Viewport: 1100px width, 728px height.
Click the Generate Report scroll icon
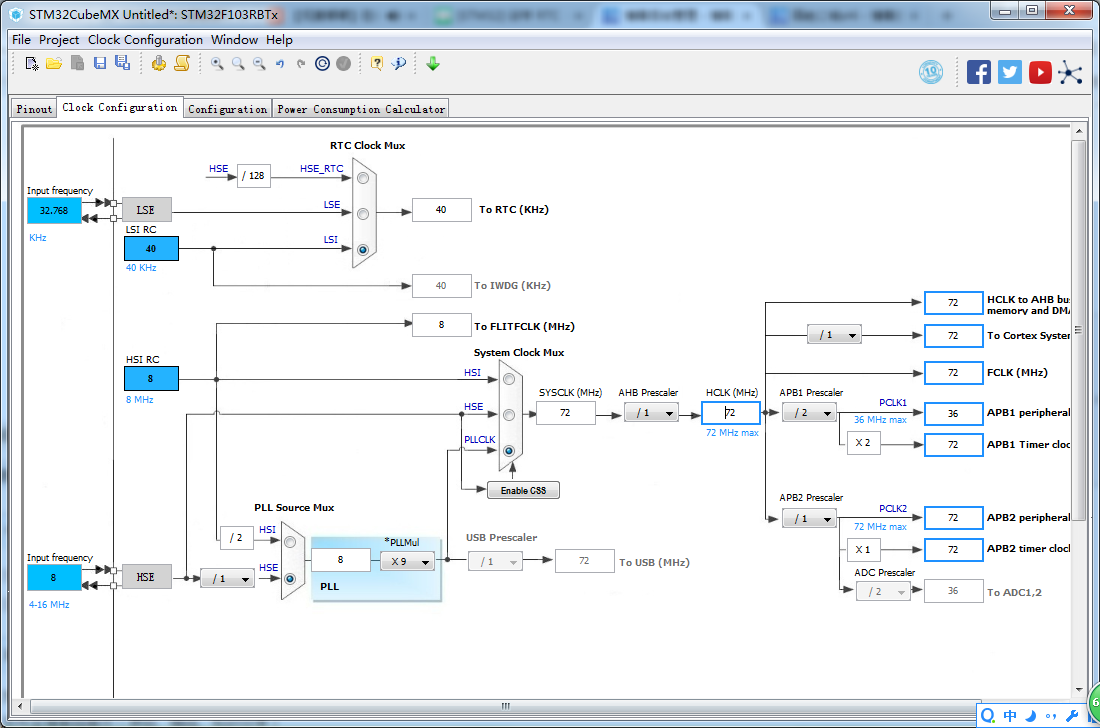click(x=182, y=64)
